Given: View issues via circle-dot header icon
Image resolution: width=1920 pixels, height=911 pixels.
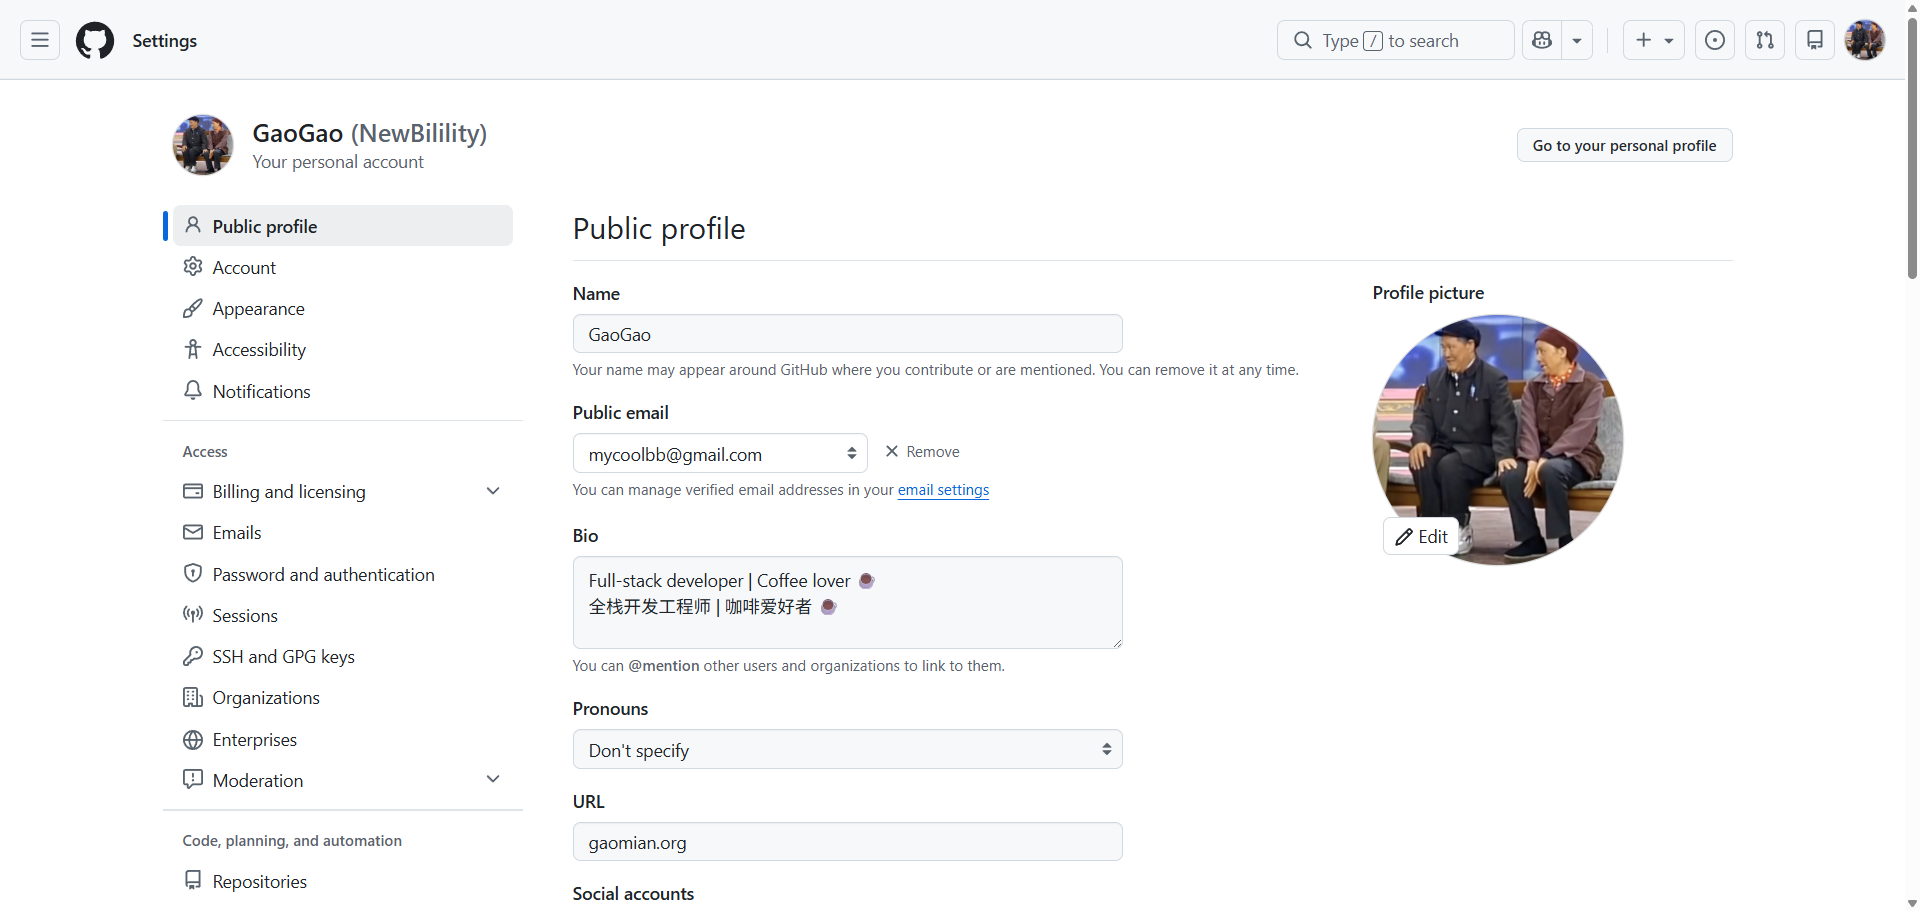Looking at the screenshot, I should [x=1715, y=40].
